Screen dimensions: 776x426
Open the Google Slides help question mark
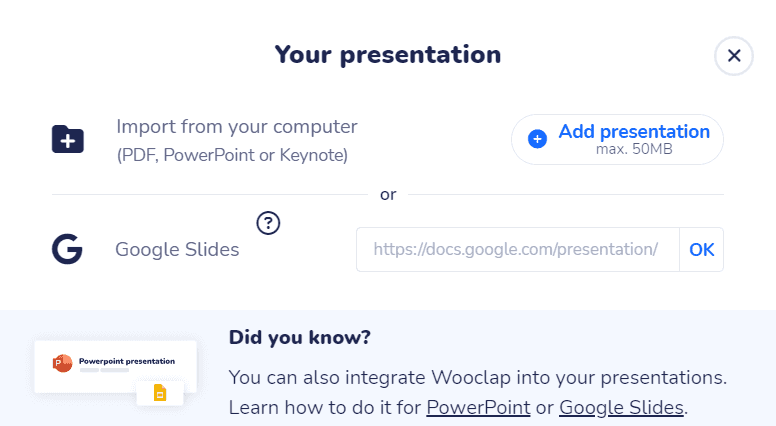coord(268,223)
